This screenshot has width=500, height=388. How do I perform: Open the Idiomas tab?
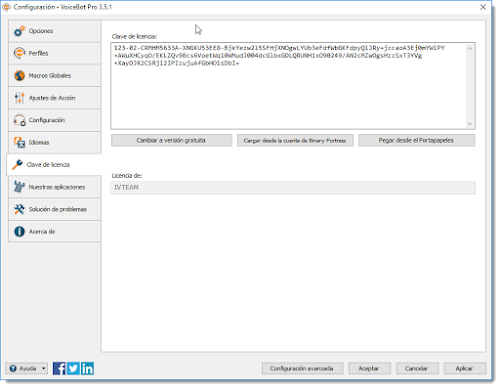click(x=55, y=143)
